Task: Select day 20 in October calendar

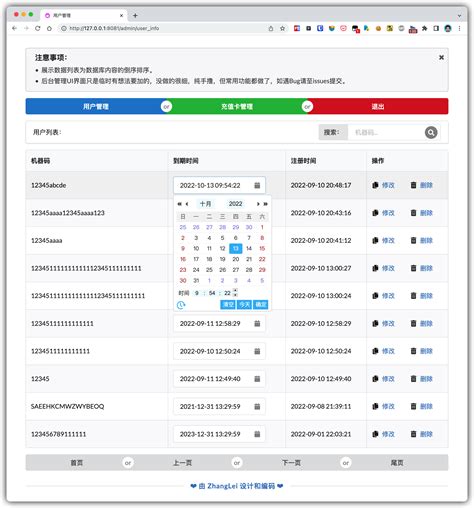Action: click(x=236, y=259)
